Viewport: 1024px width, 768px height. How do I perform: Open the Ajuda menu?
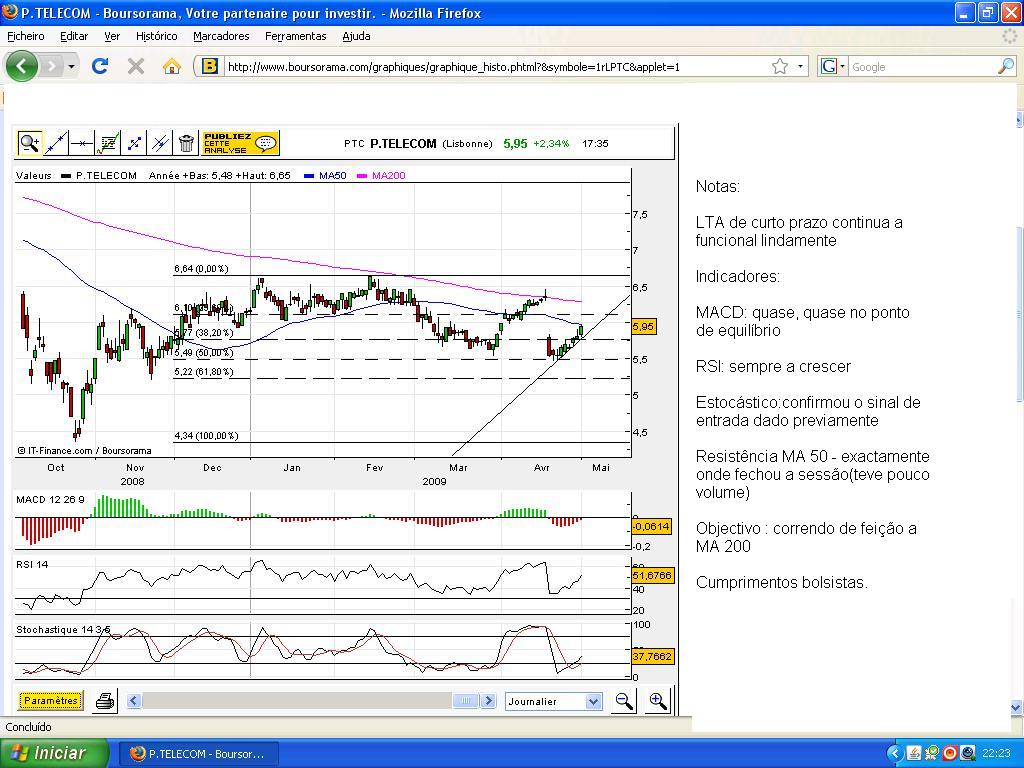(356, 37)
